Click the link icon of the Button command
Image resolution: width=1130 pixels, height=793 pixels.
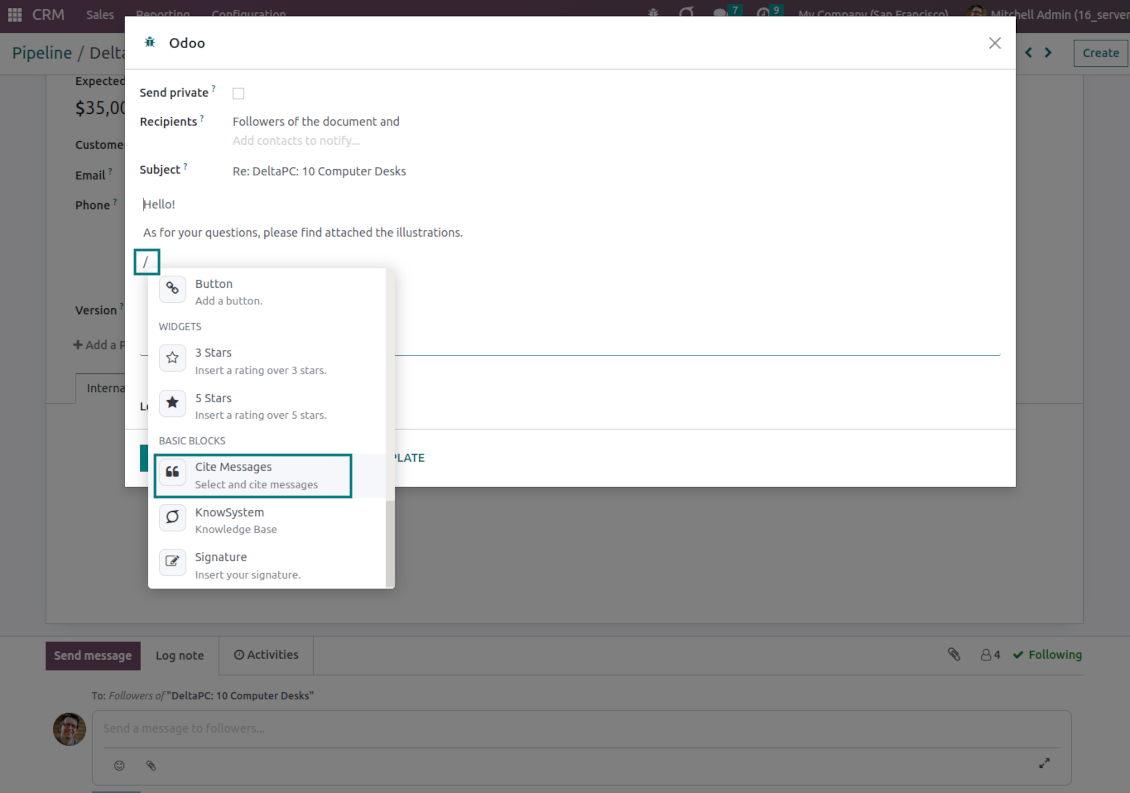(172, 289)
